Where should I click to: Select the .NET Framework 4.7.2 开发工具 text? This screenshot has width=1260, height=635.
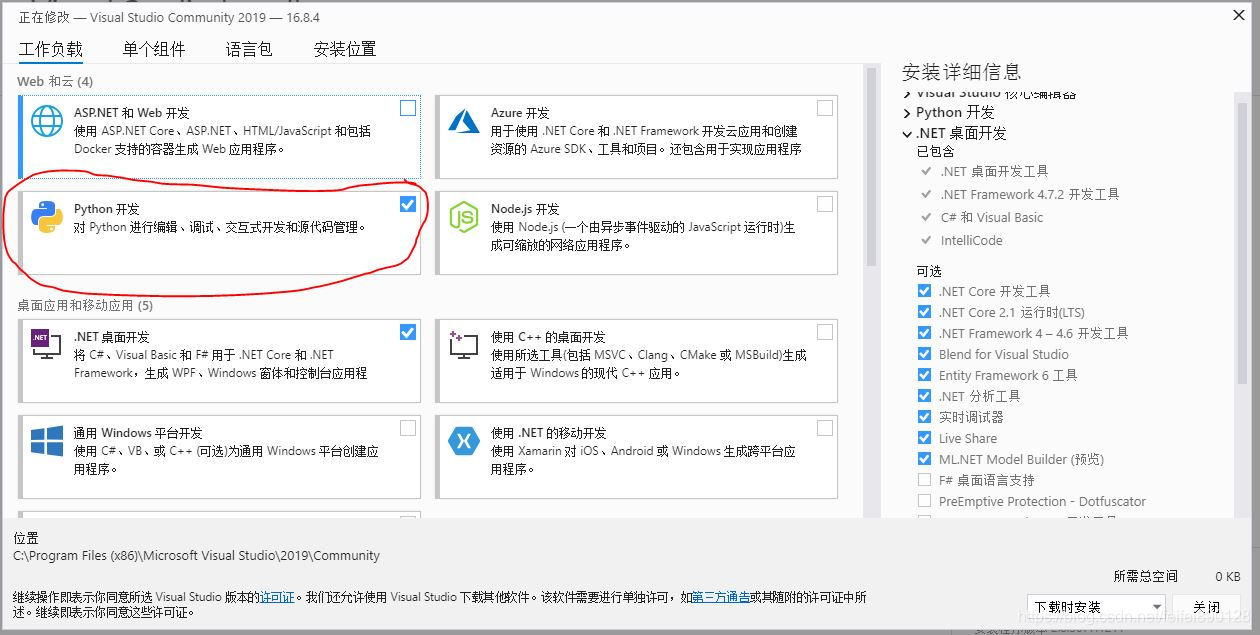click(1030, 194)
